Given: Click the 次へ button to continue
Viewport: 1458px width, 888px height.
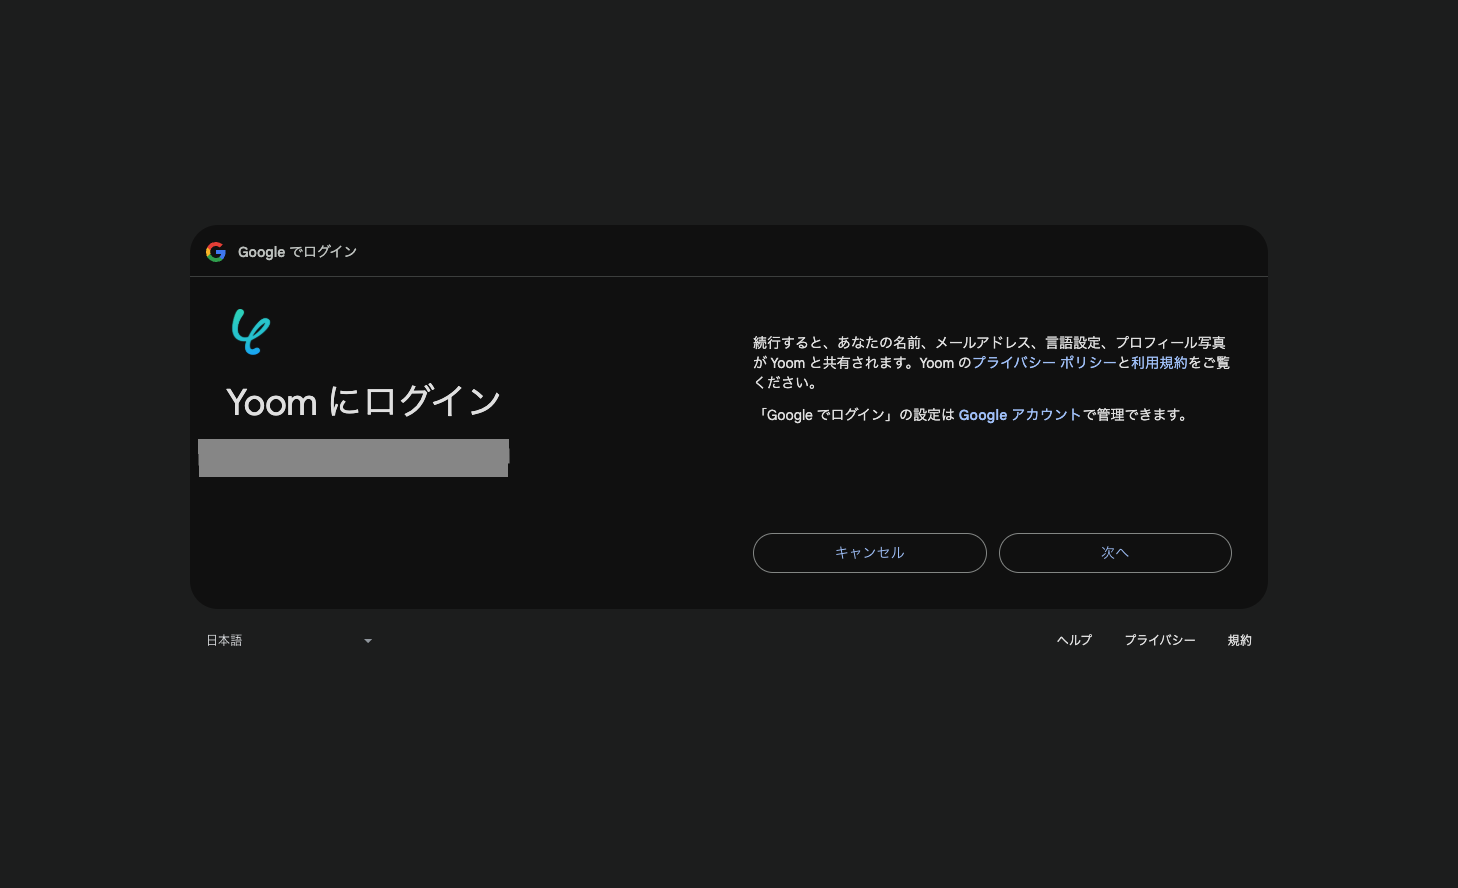Looking at the screenshot, I should 1115,553.
